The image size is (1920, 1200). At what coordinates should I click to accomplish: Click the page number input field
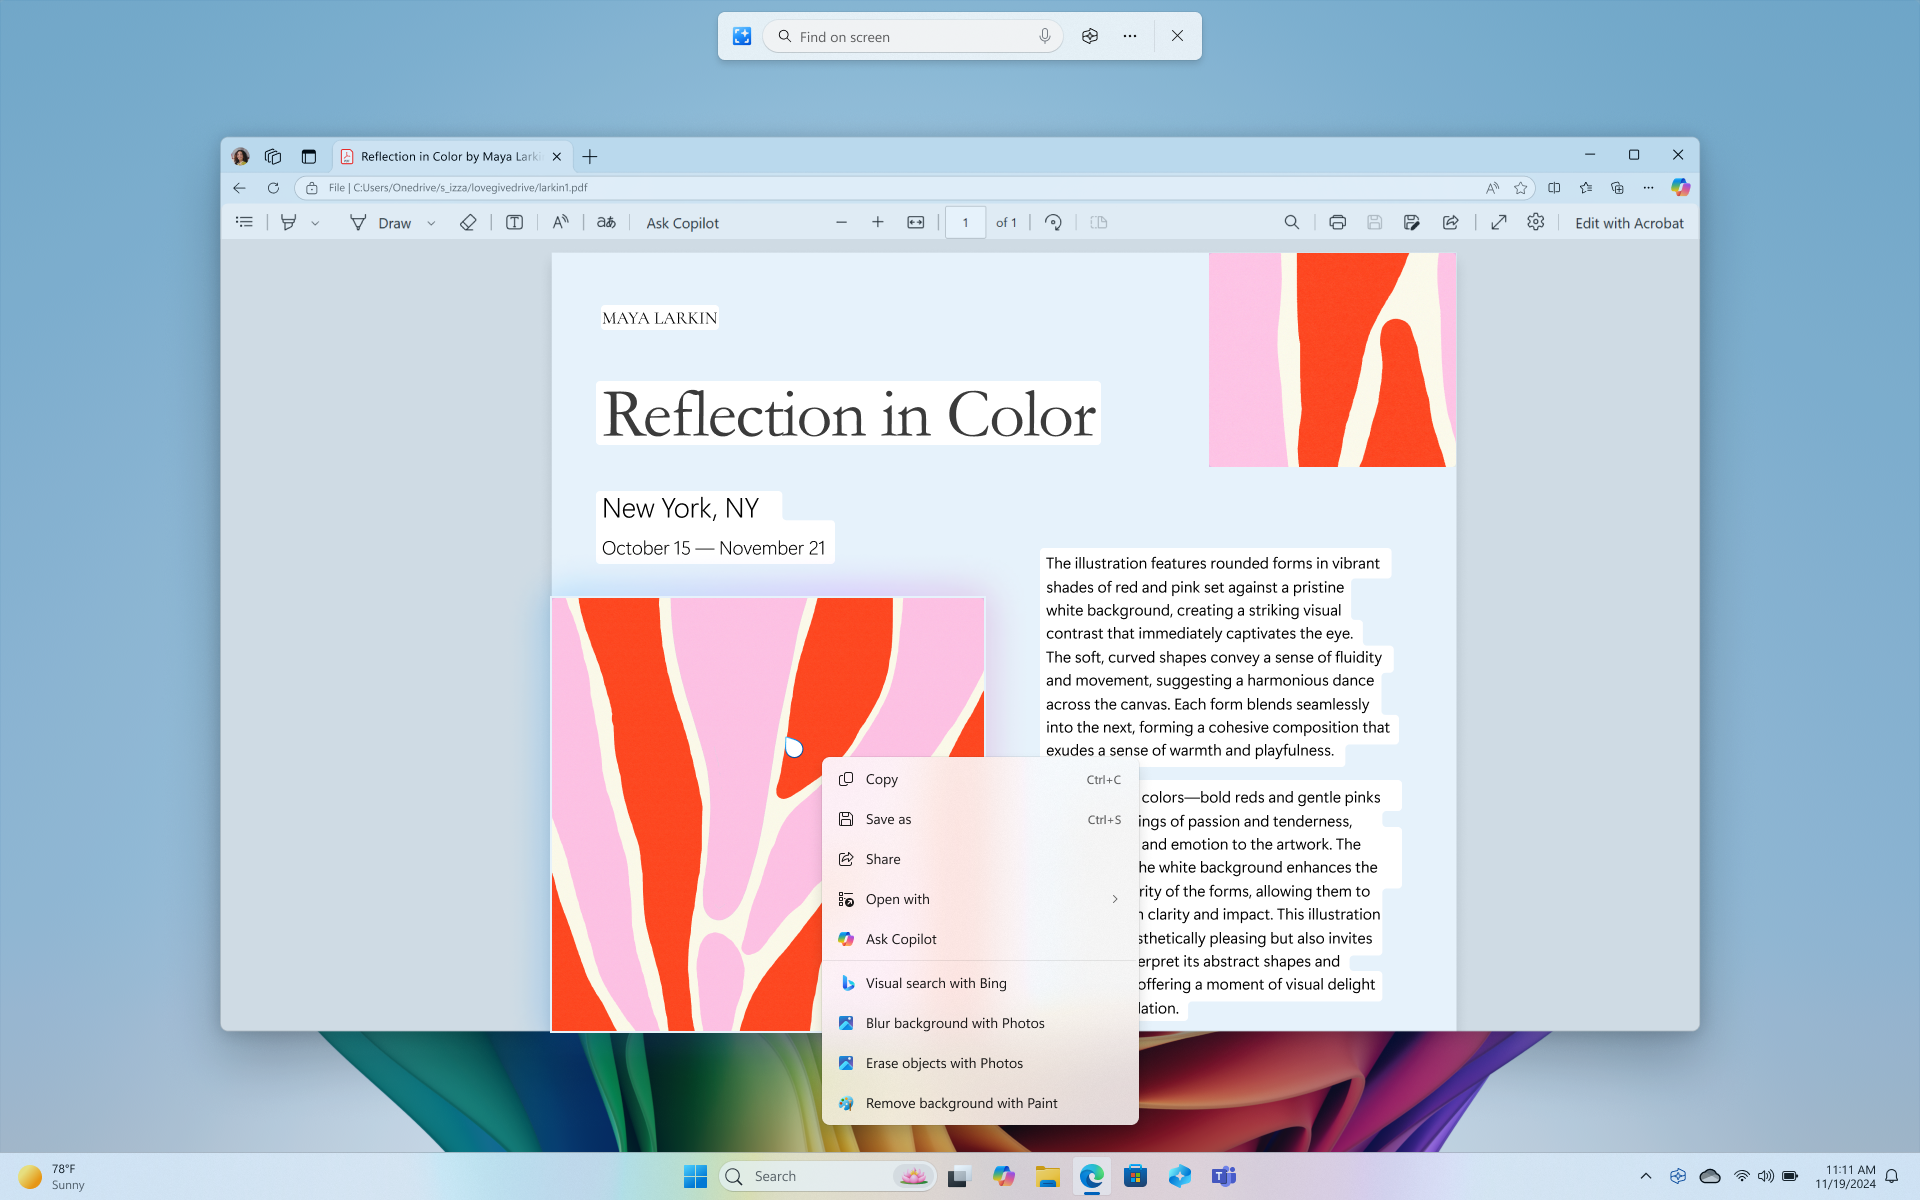(x=965, y=222)
